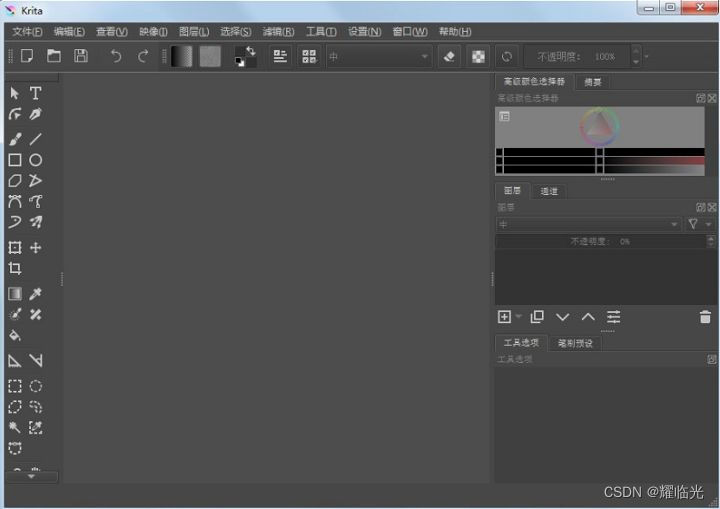Image resolution: width=720 pixels, height=509 pixels.
Task: Redo the last action
Action: [143, 56]
